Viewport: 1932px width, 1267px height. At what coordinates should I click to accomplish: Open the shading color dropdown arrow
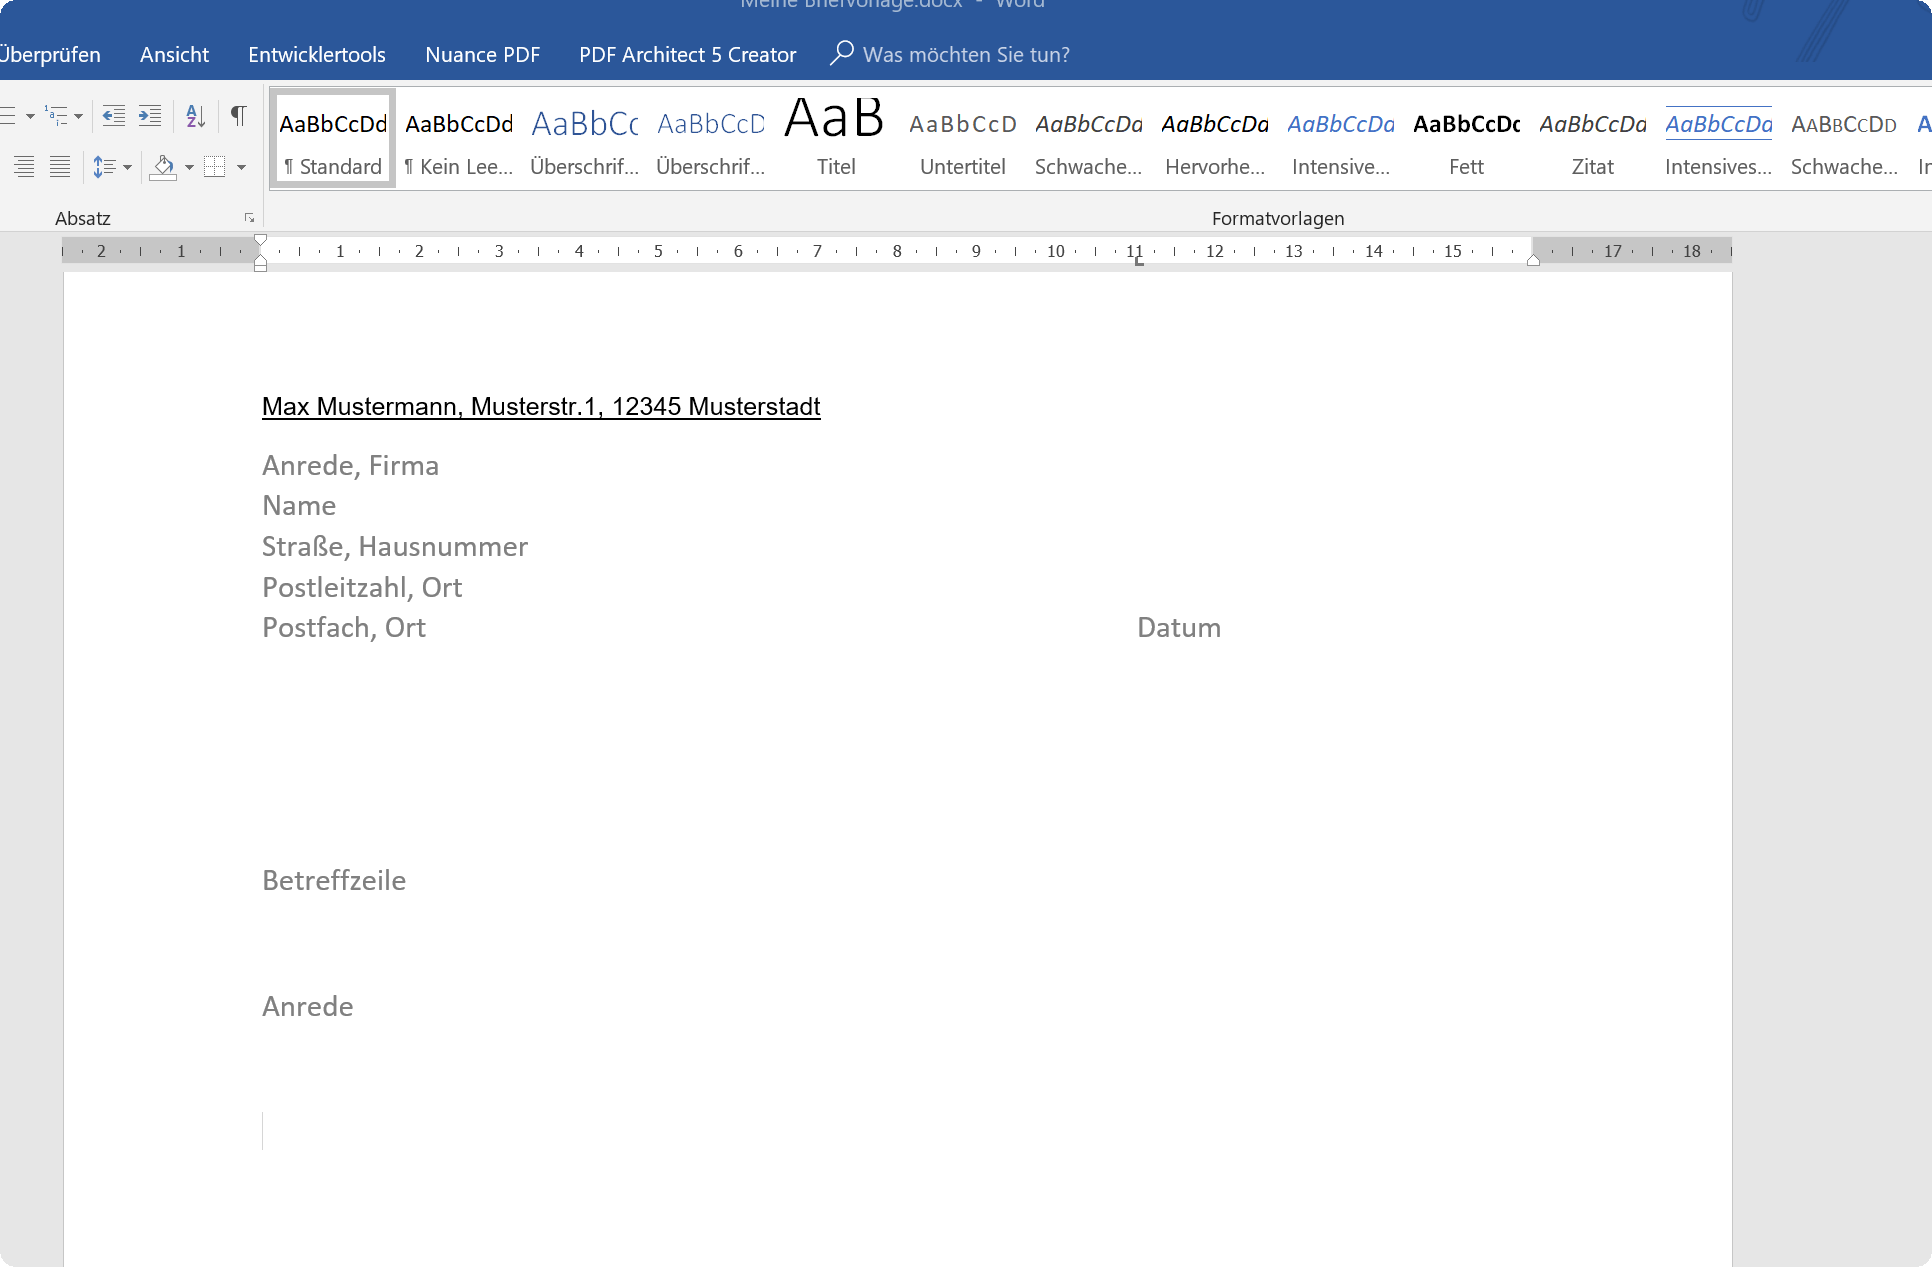click(190, 167)
